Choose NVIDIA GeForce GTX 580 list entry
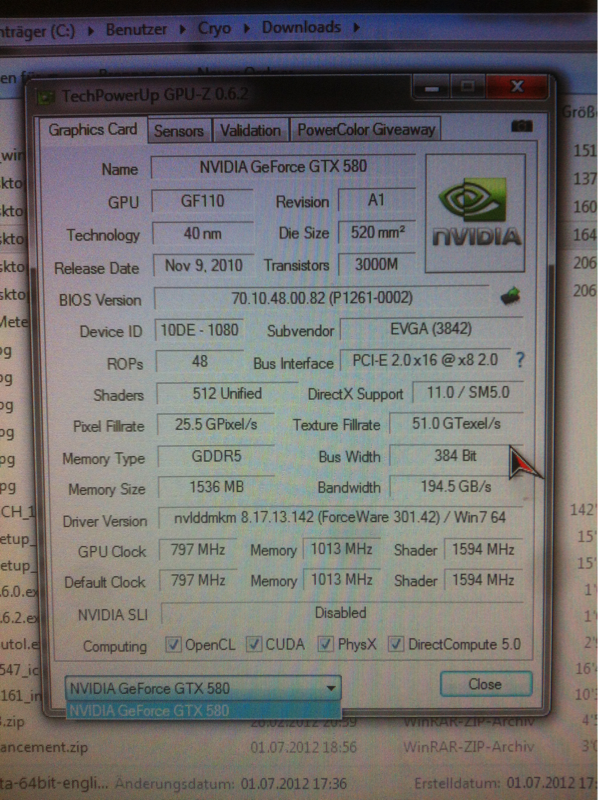This screenshot has height=800, width=598. click(203, 710)
